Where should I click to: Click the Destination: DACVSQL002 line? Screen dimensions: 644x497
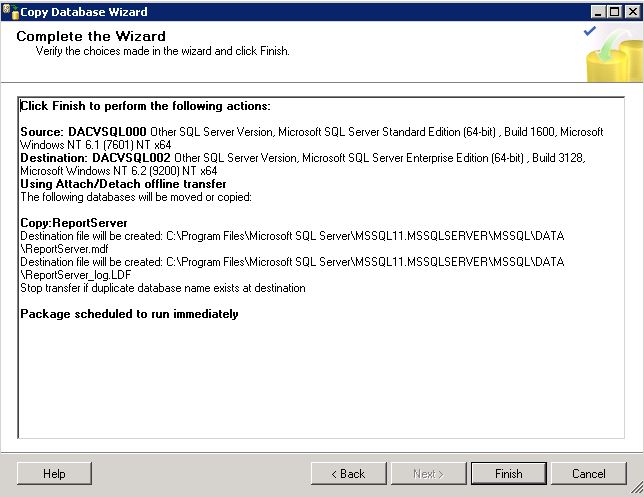[x=303, y=164]
